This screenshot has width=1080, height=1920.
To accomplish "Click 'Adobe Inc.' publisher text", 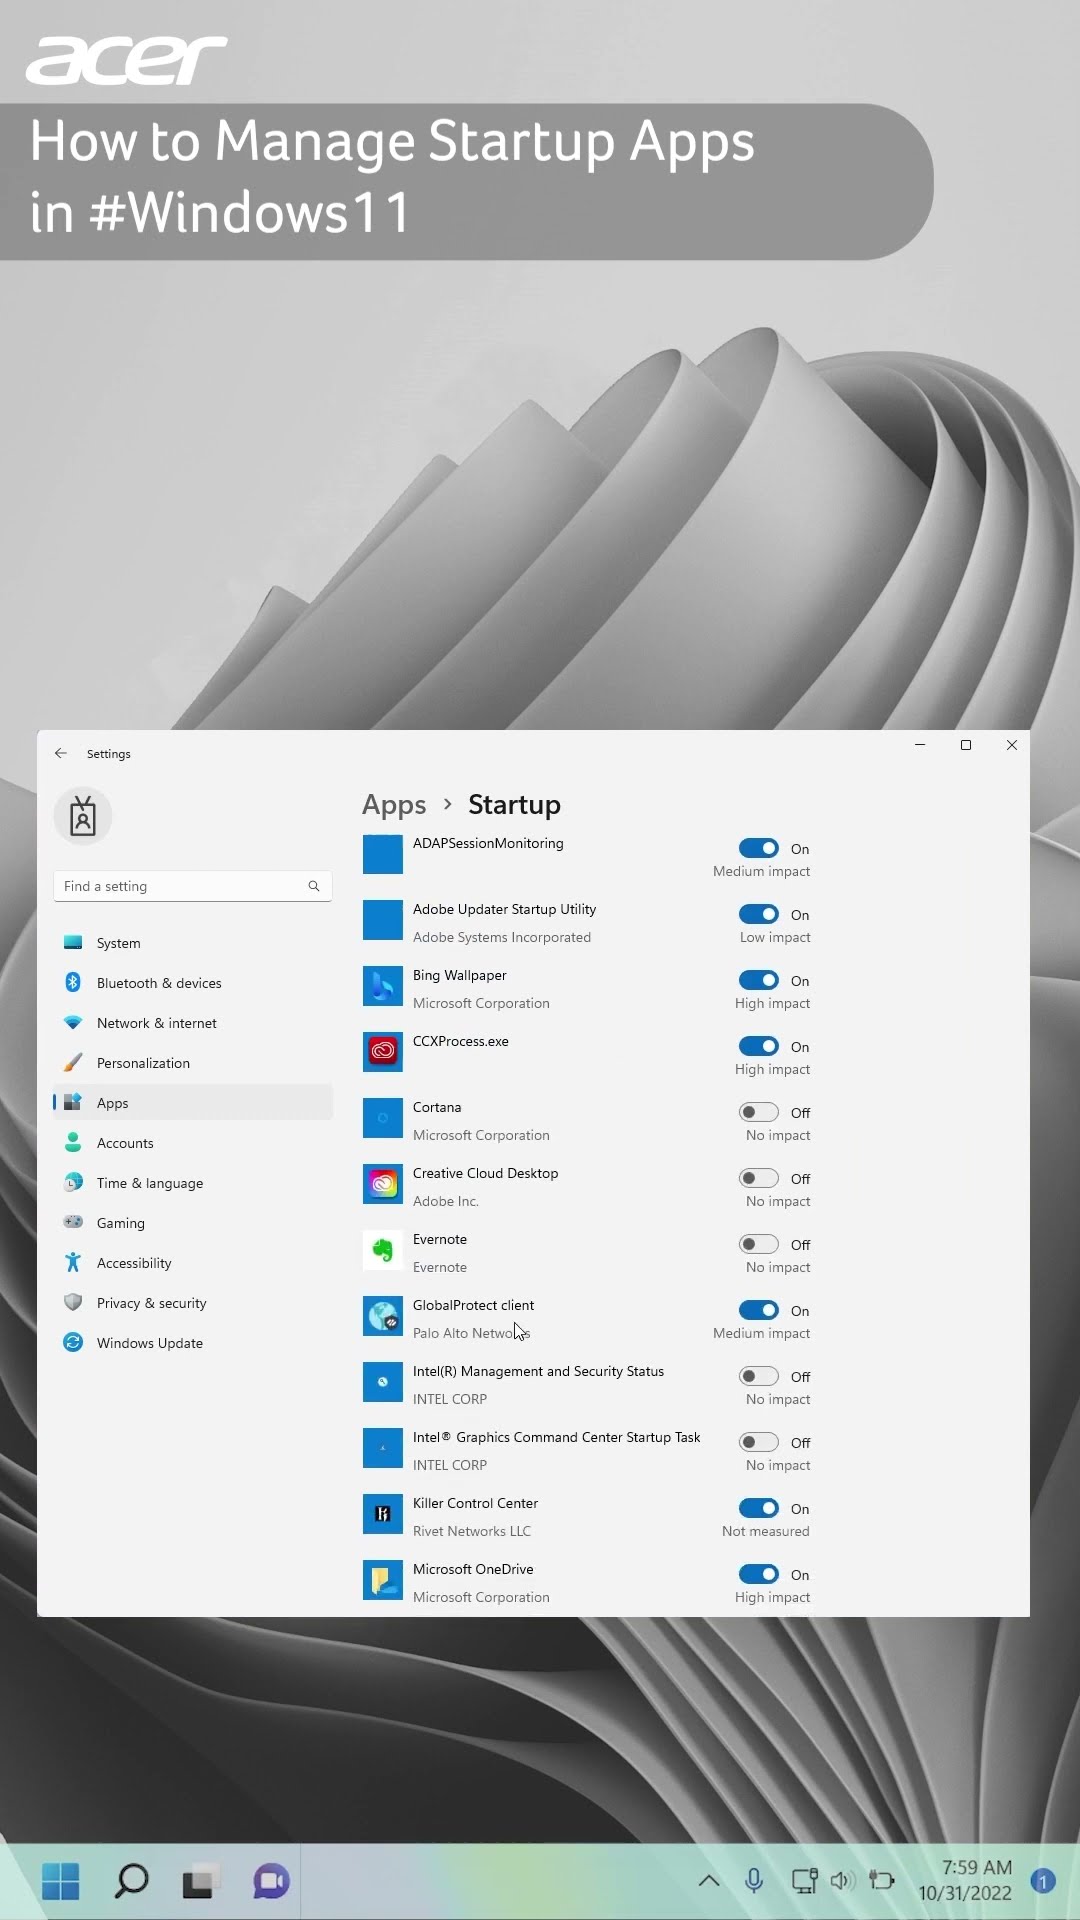I will tap(445, 1201).
